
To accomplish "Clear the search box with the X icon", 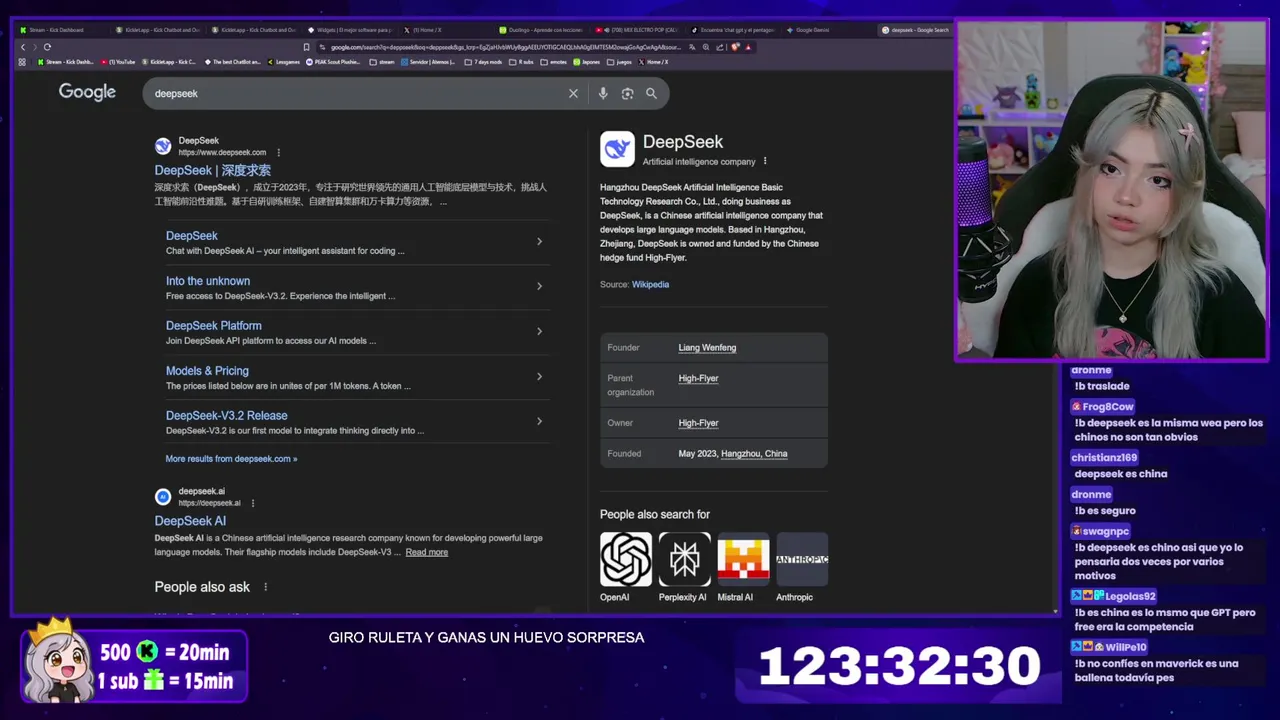I will click(x=573, y=93).
